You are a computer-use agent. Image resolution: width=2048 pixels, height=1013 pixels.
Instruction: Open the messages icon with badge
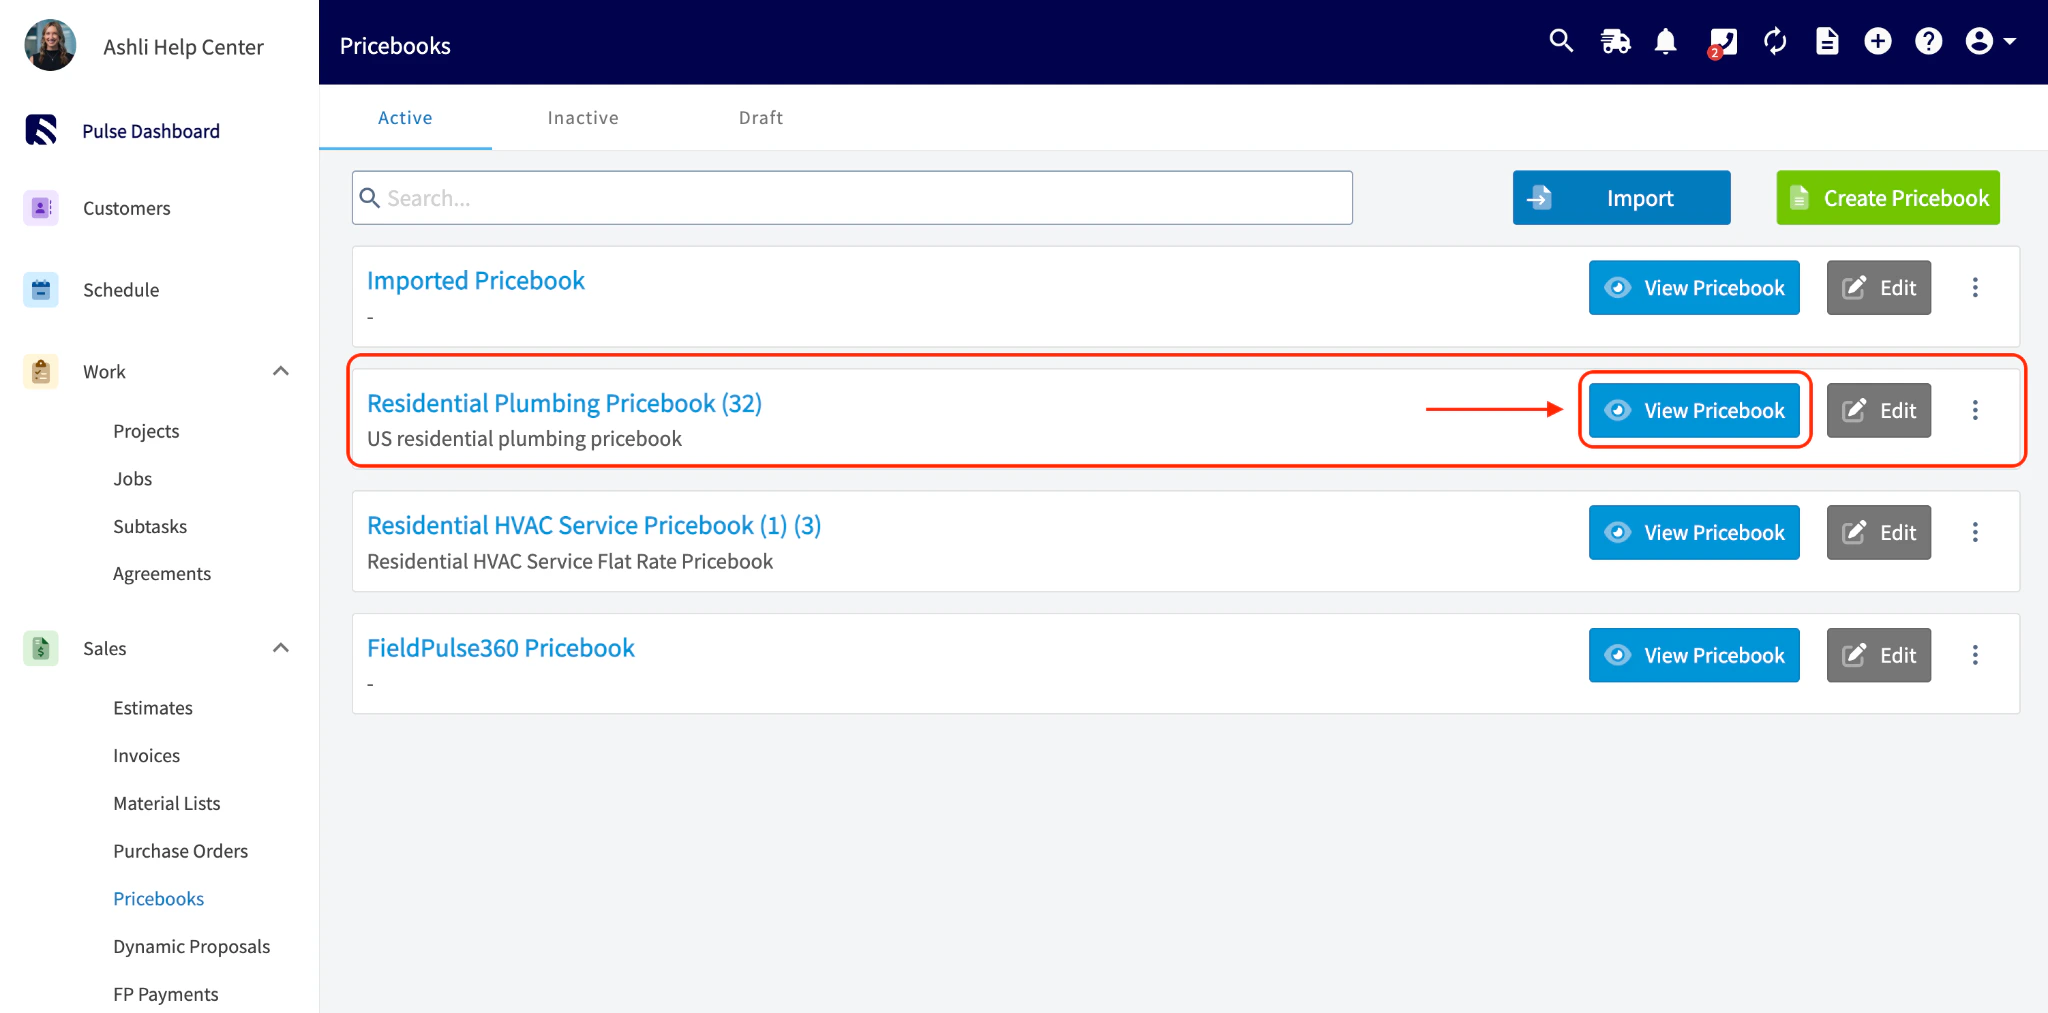(1722, 42)
